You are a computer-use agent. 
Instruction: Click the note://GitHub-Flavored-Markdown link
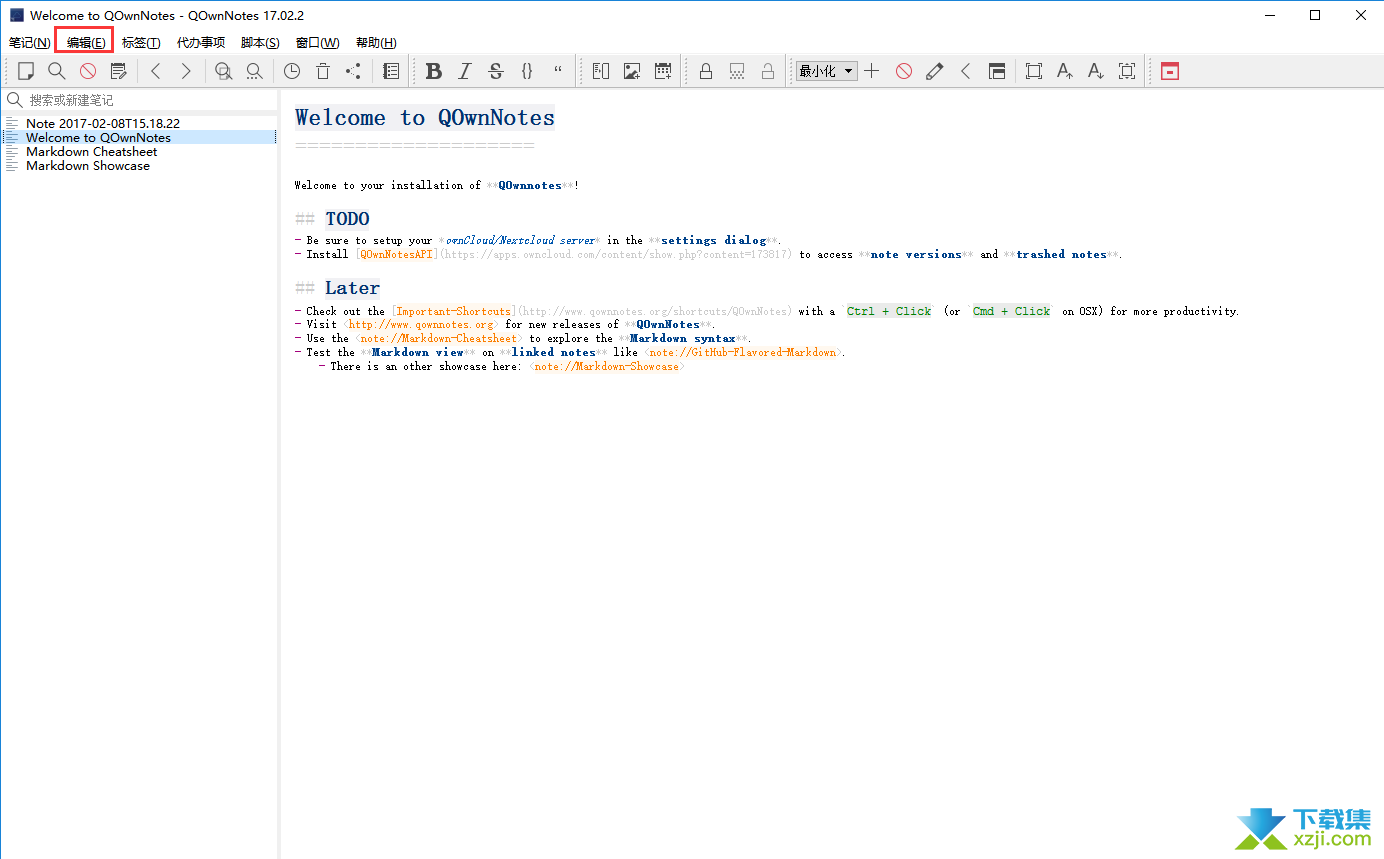coord(745,353)
